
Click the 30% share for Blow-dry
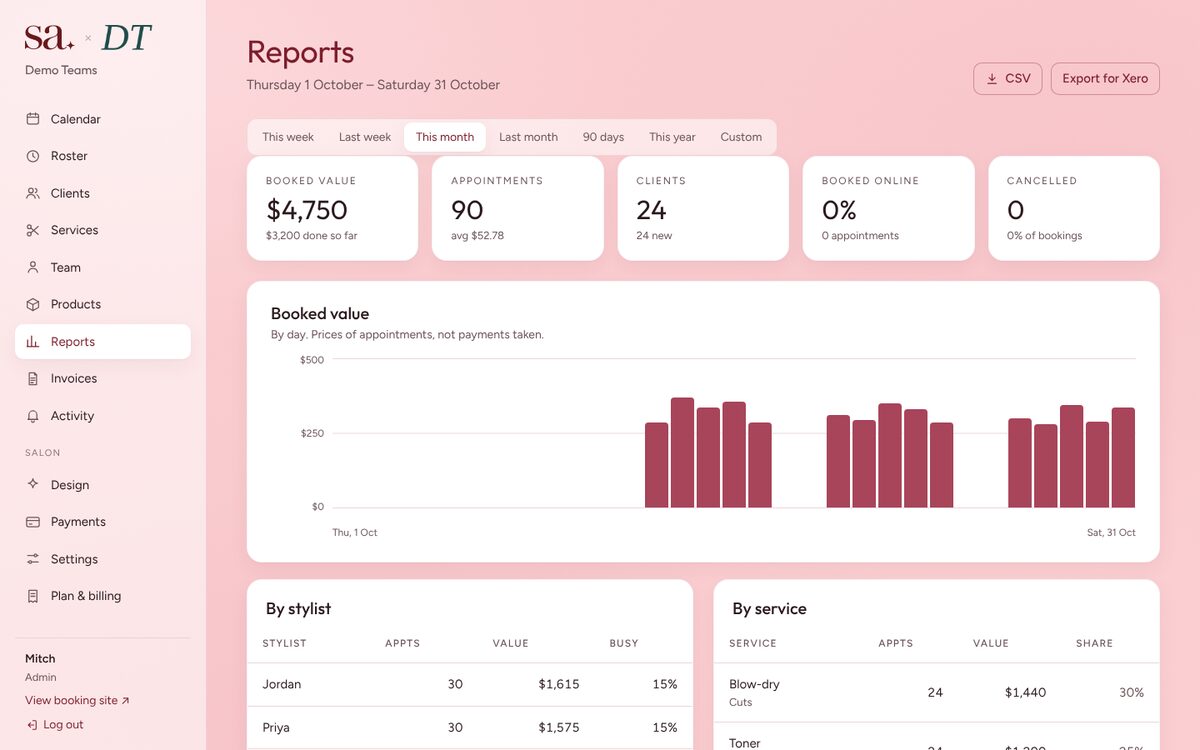[x=1131, y=692]
